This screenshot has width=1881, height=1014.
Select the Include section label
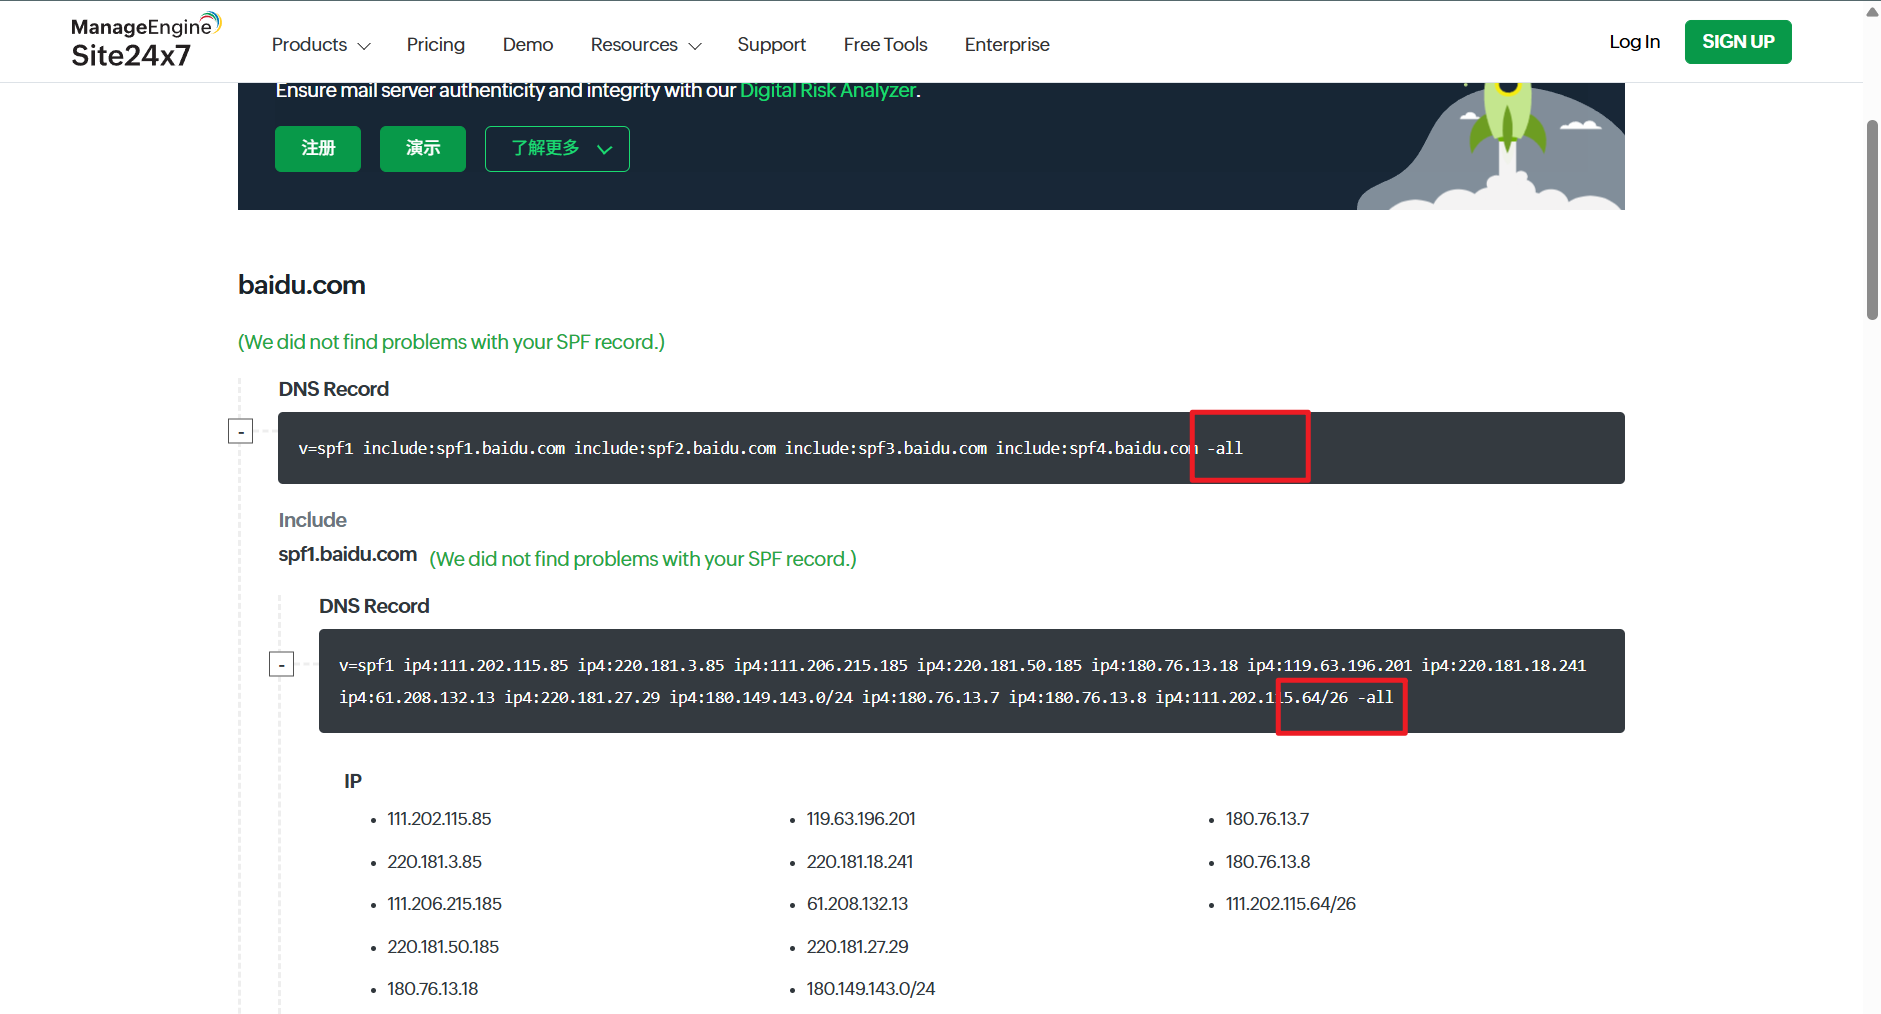pyautogui.click(x=313, y=520)
